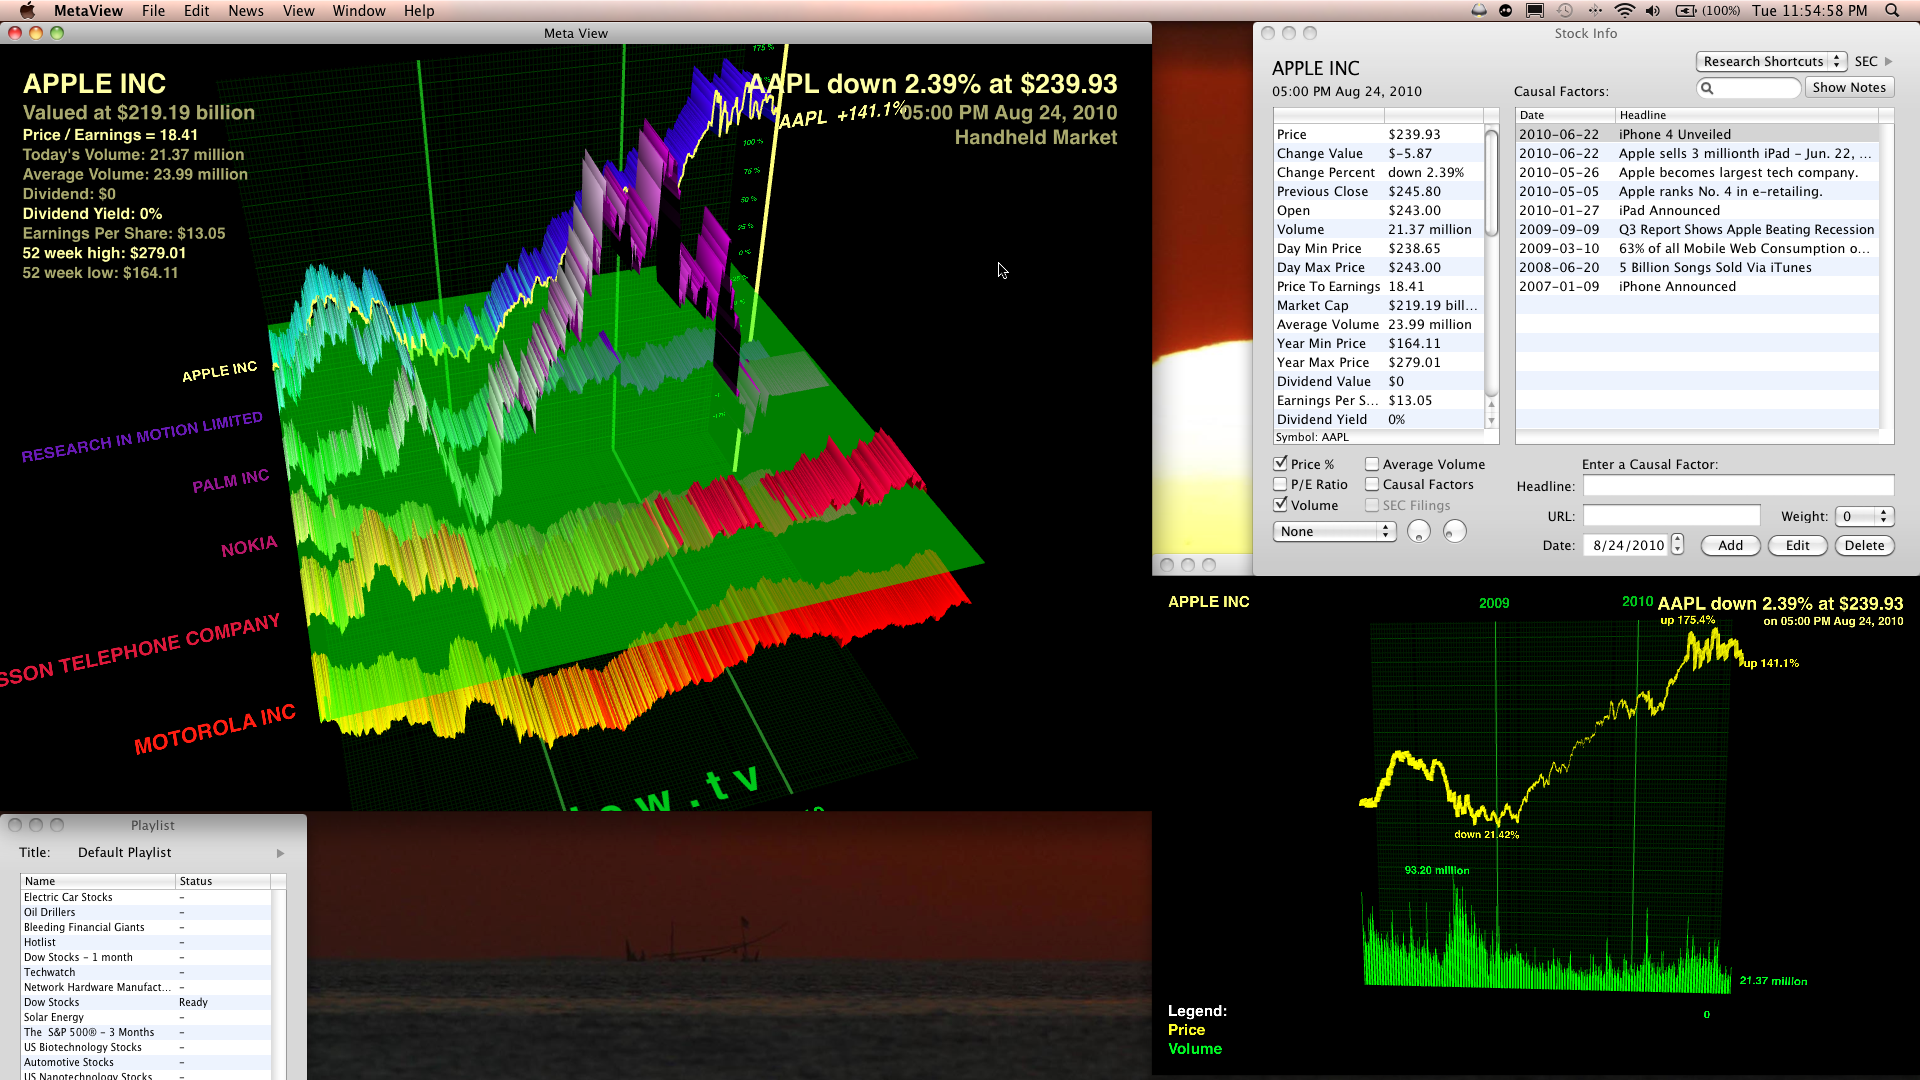The height and width of the screenshot is (1080, 1920).
Task: Open the View menu
Action: point(298,10)
